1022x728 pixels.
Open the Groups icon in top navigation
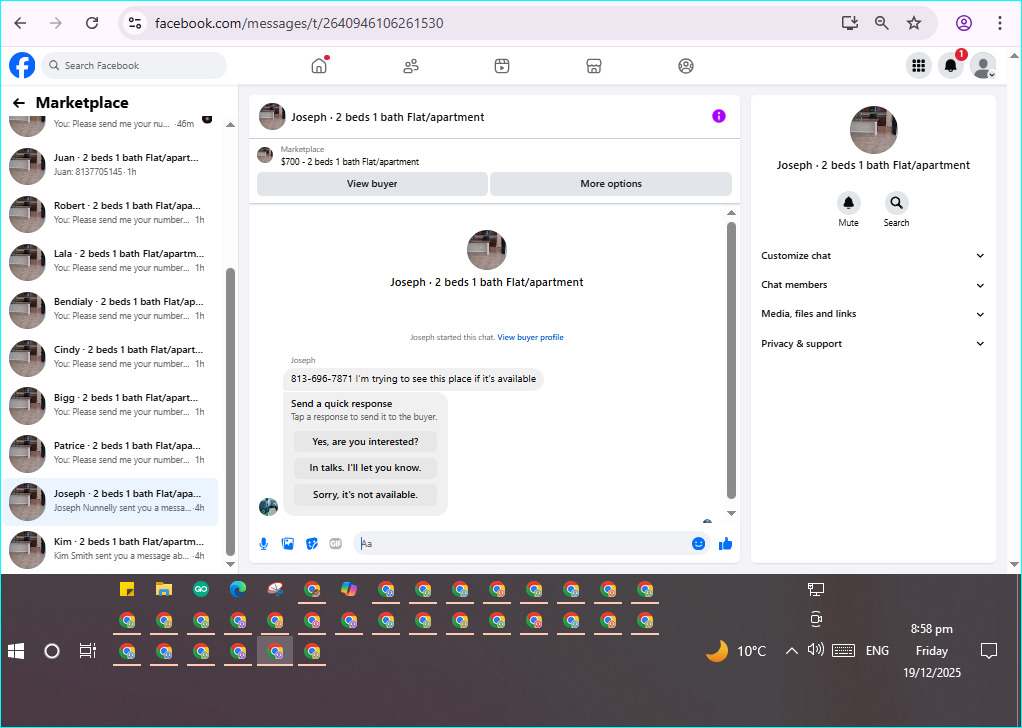coord(686,66)
